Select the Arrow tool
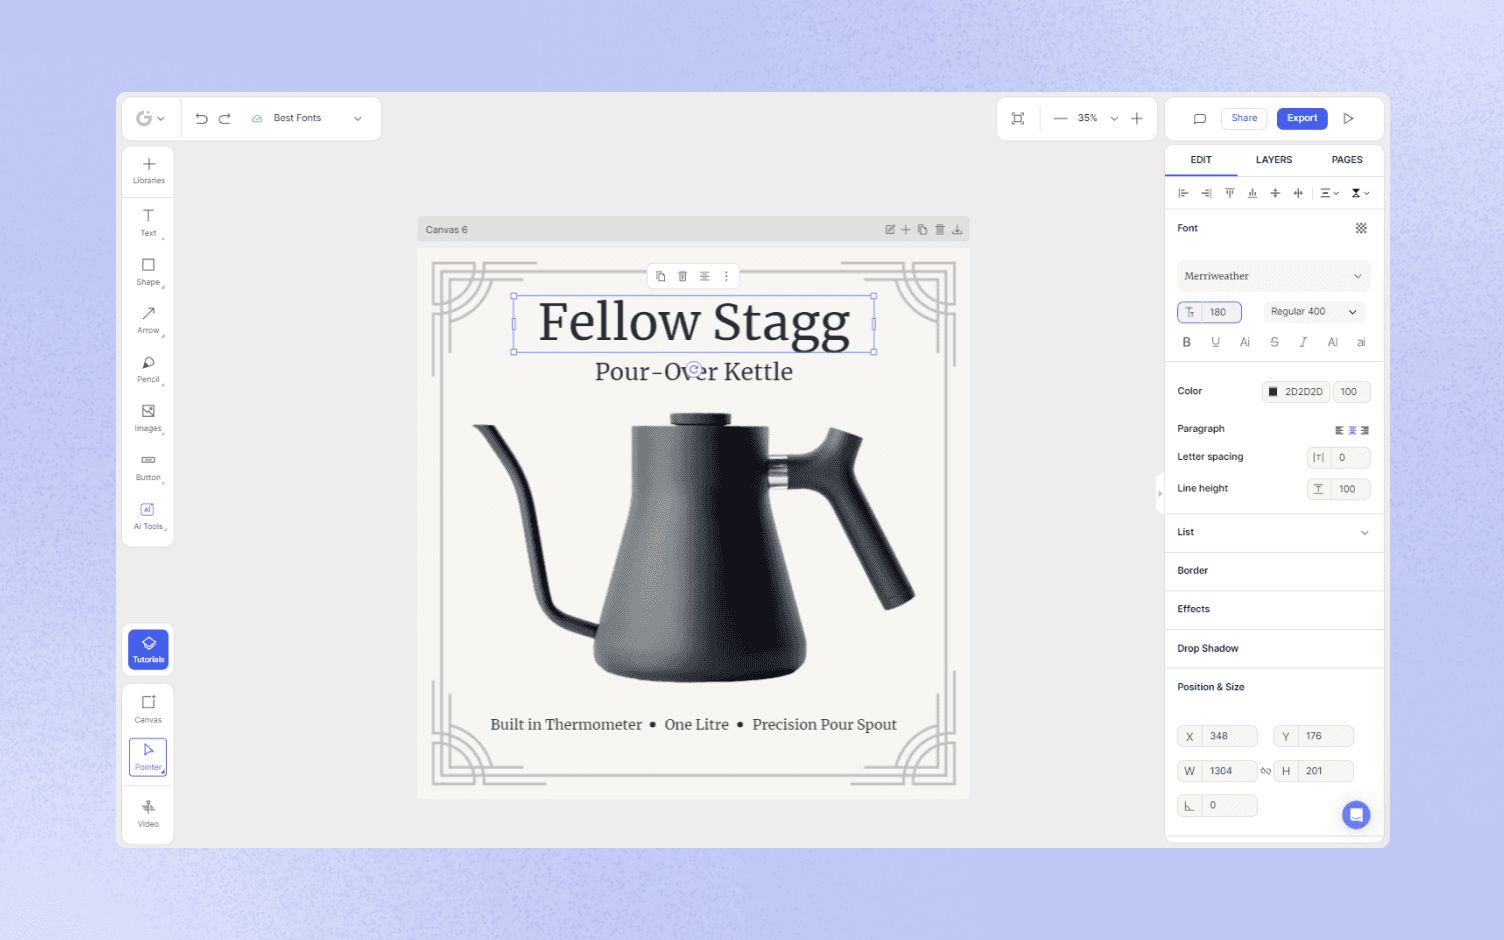This screenshot has height=940, width=1504. coord(148,320)
